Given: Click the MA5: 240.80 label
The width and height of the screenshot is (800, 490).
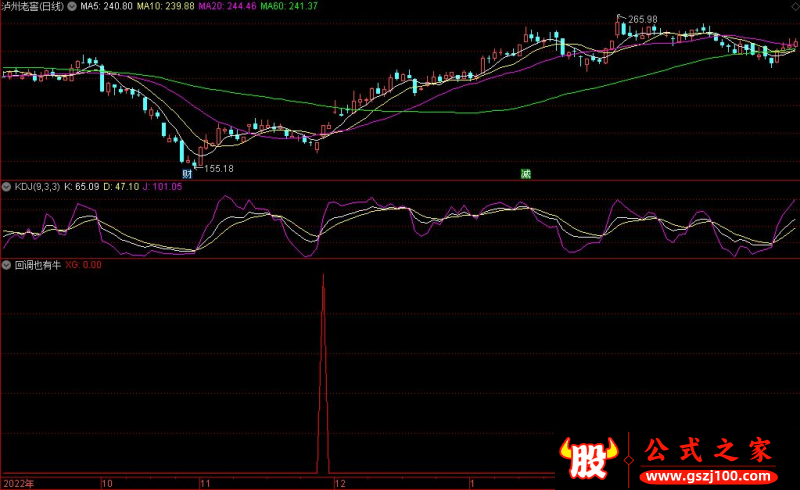Looking at the screenshot, I should coord(105,6).
